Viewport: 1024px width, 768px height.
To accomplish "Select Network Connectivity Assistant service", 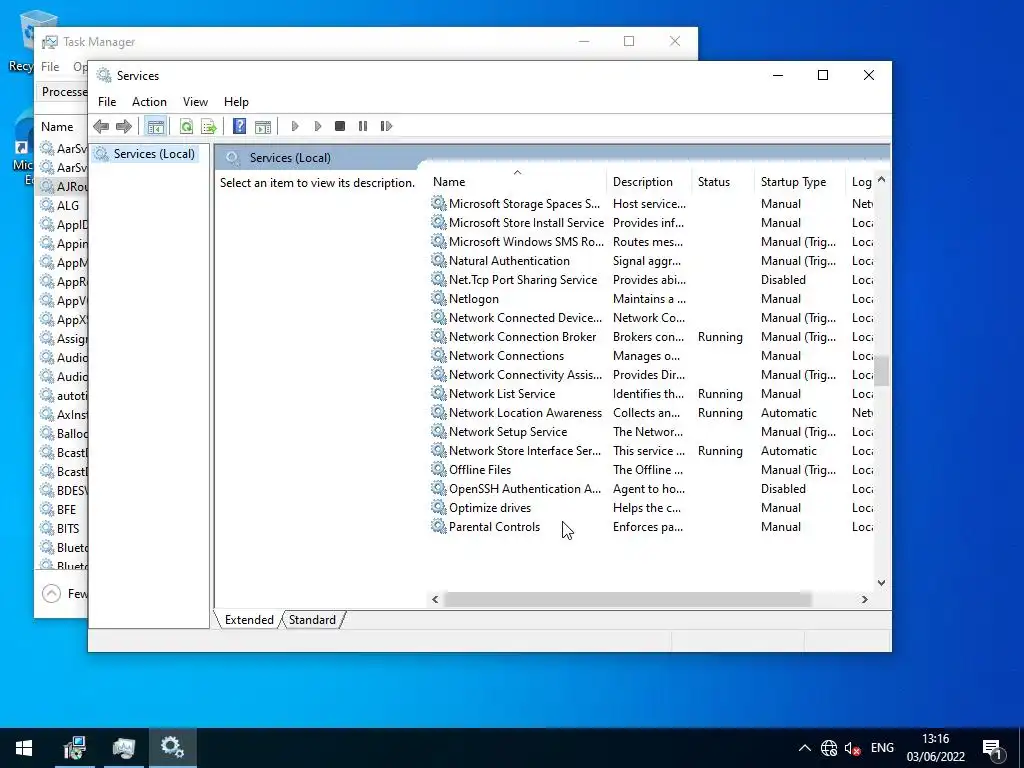I will pyautogui.click(x=652, y=374).
